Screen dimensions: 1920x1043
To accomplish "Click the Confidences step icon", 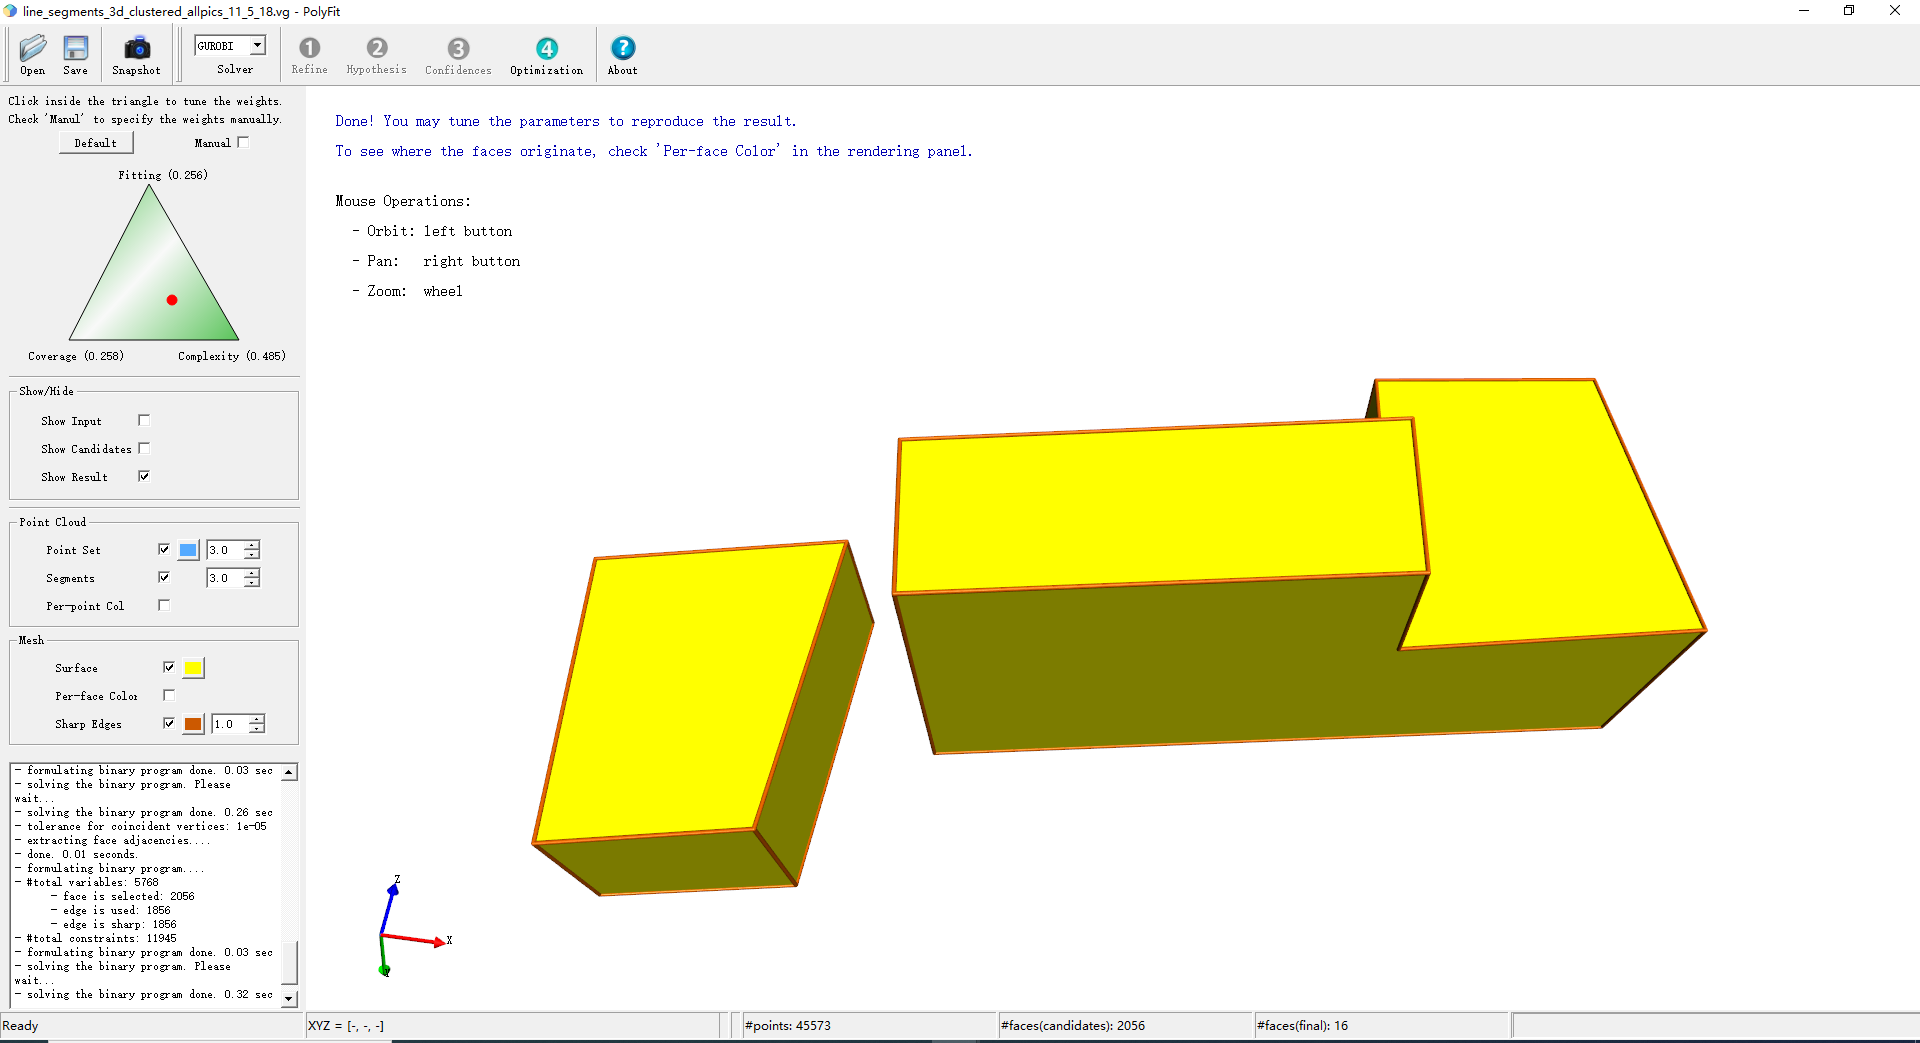I will click(458, 49).
